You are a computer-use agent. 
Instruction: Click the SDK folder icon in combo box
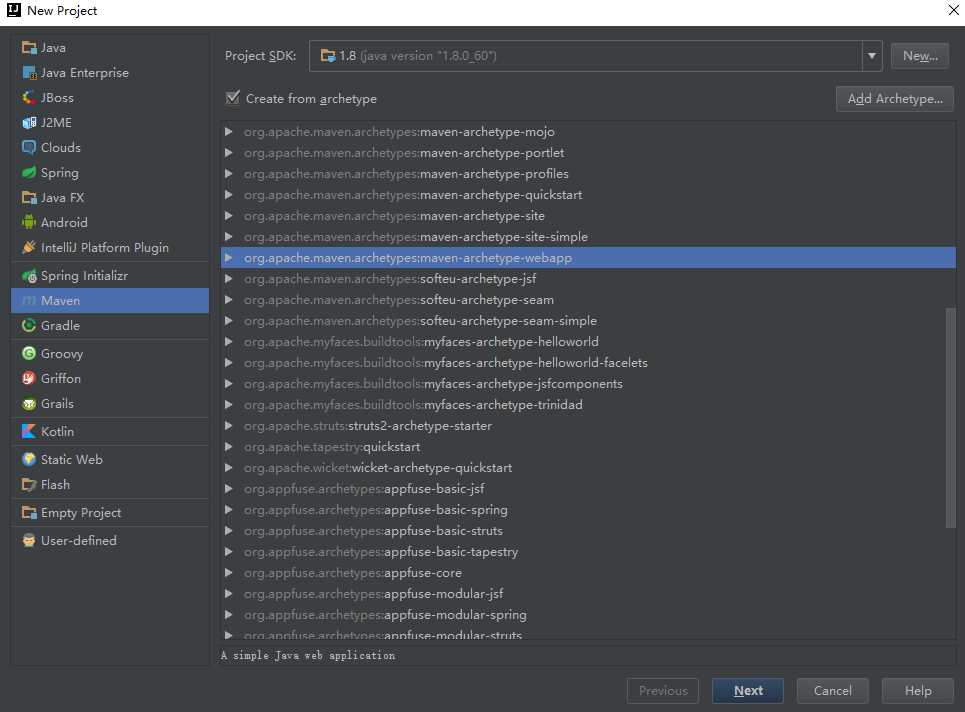[x=328, y=56]
